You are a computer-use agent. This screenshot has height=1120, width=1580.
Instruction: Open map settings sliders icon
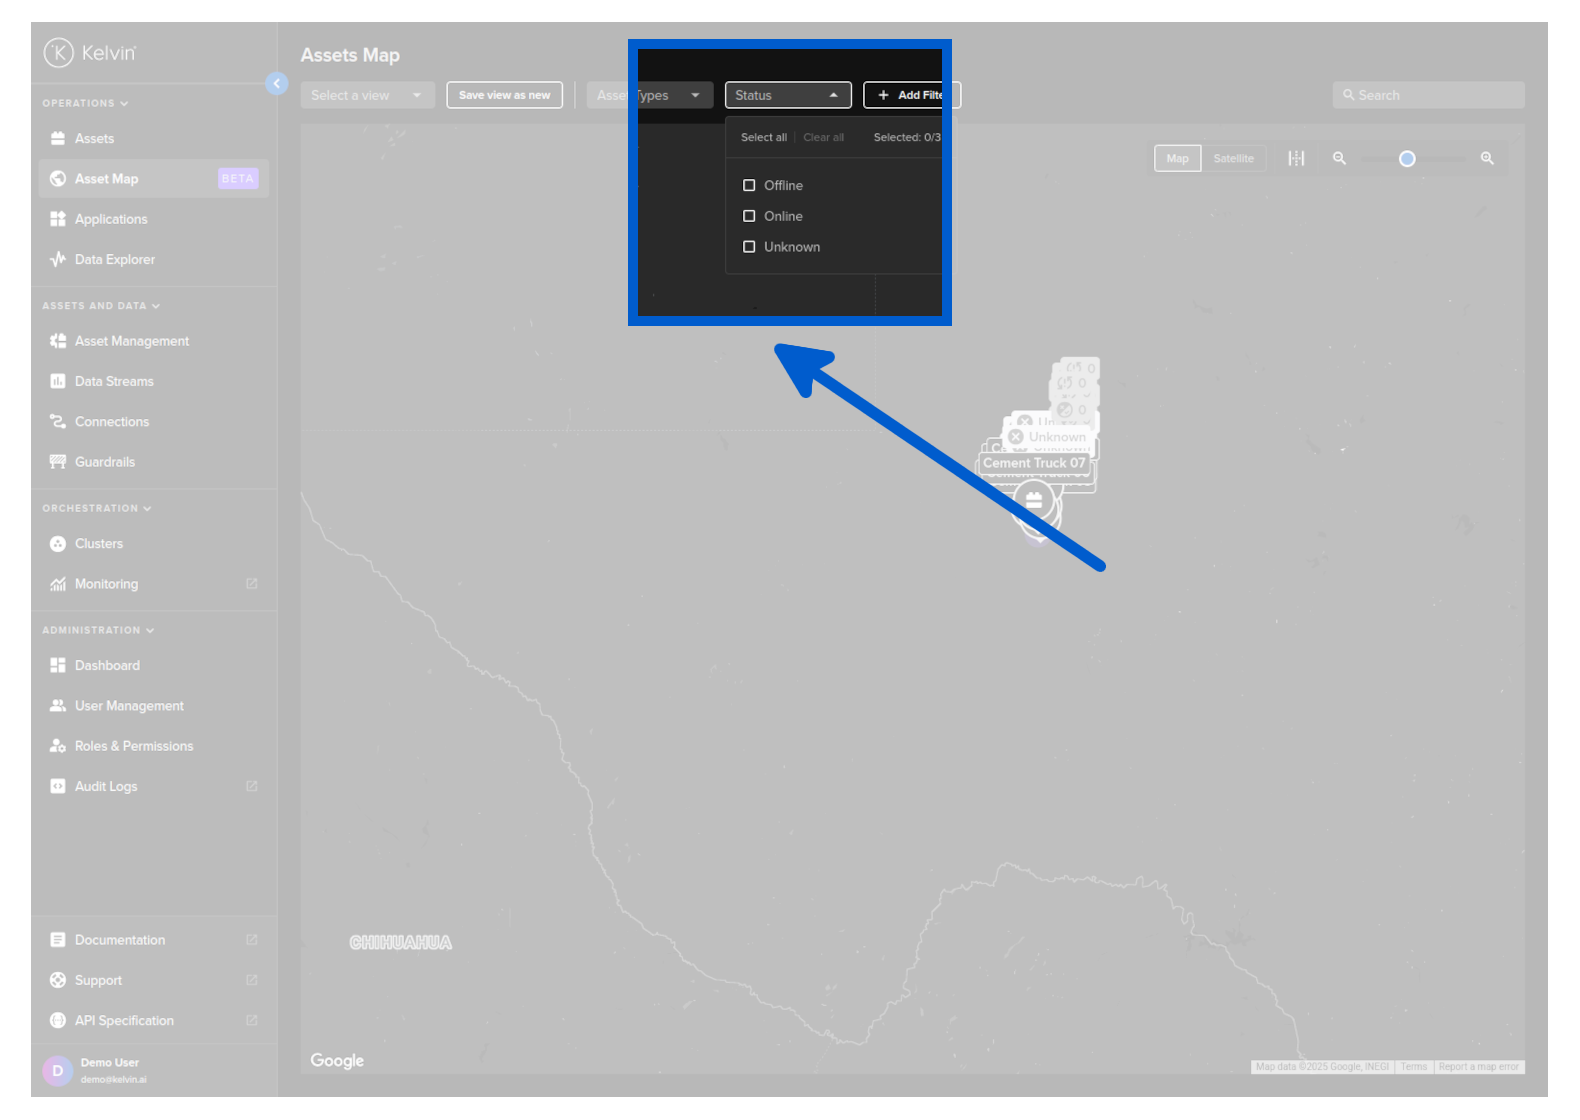(x=1296, y=159)
